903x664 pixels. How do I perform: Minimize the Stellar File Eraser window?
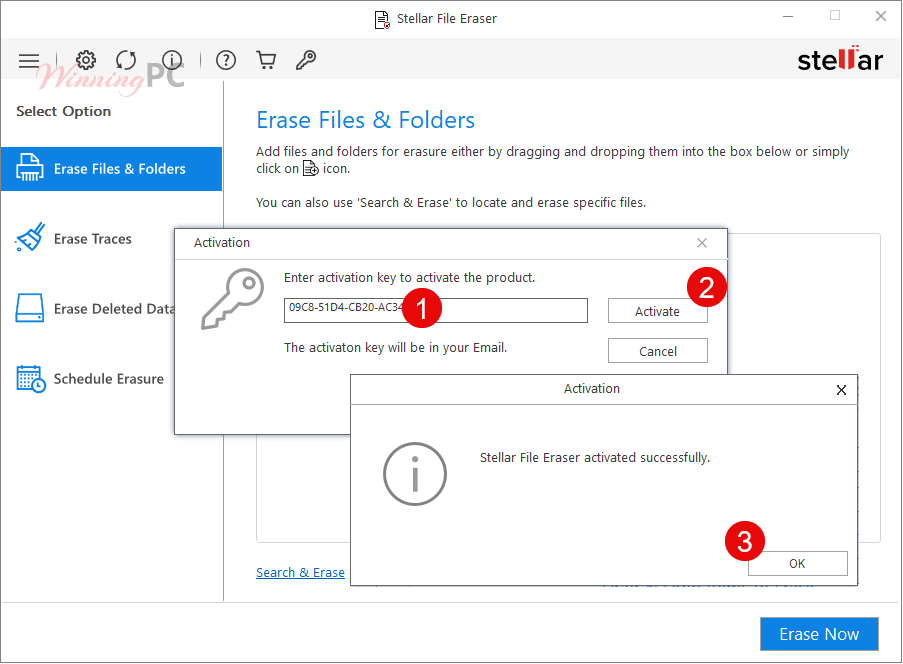(788, 17)
